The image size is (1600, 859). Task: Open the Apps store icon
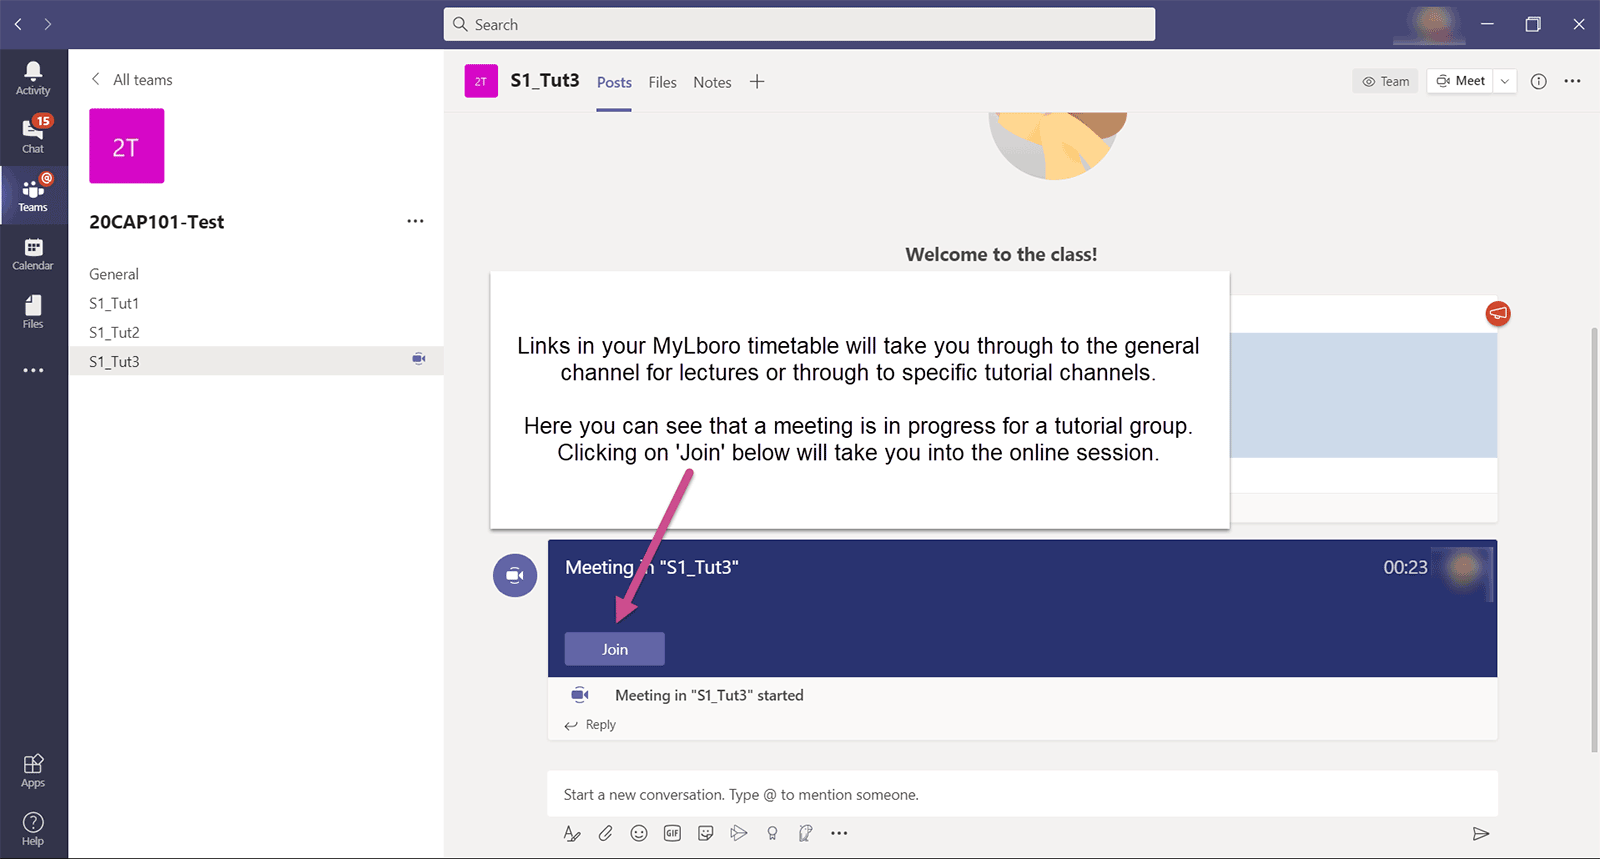(x=33, y=770)
